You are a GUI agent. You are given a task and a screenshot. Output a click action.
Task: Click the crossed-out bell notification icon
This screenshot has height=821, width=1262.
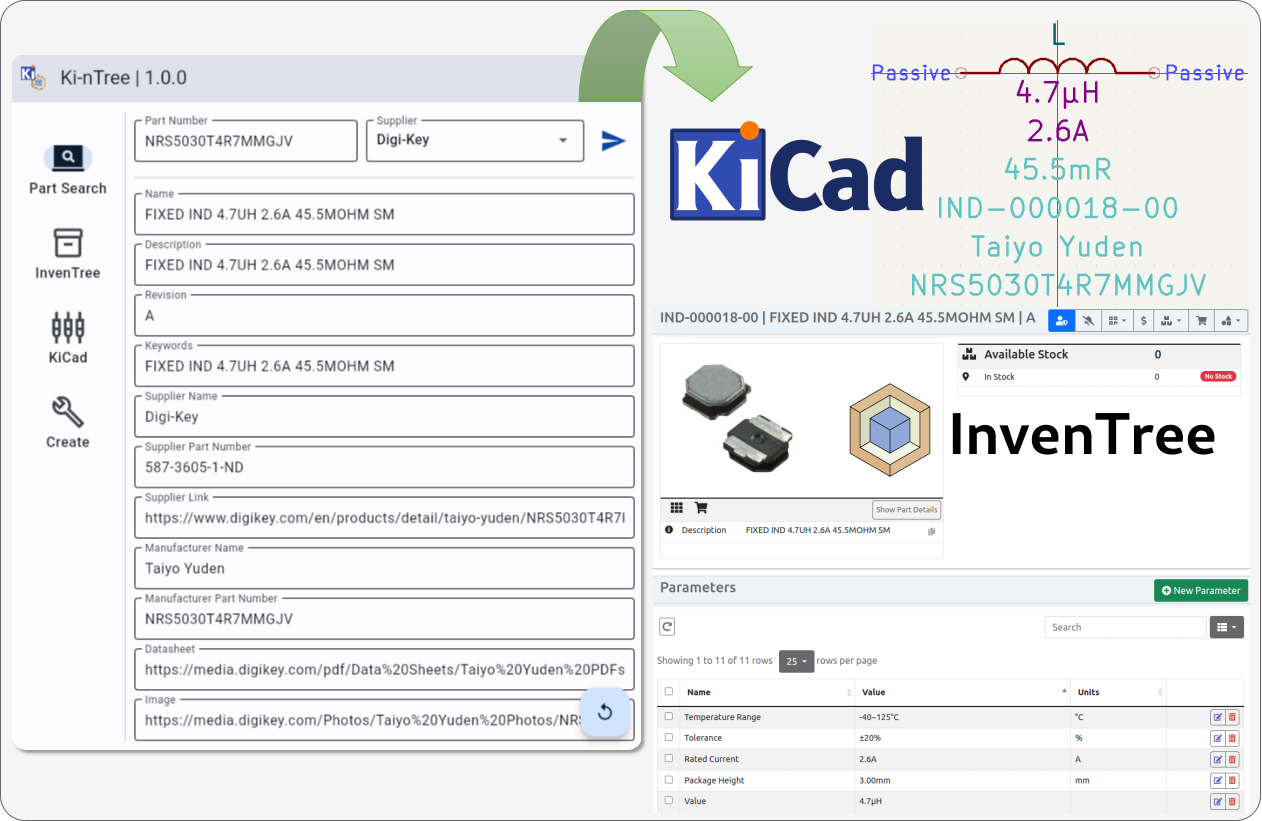pyautogui.click(x=1088, y=321)
